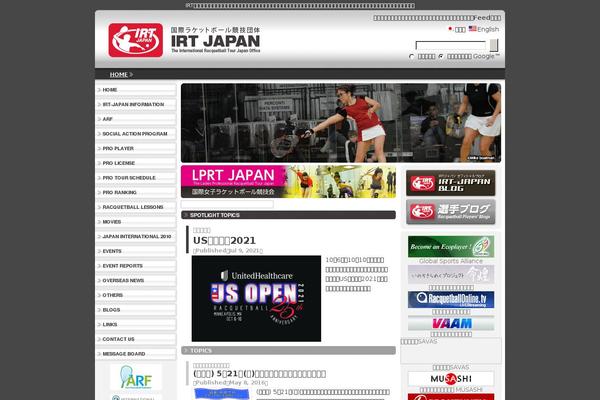Open EVENTS in the sidebar
Screen dimensions: 600x400
coord(136,251)
